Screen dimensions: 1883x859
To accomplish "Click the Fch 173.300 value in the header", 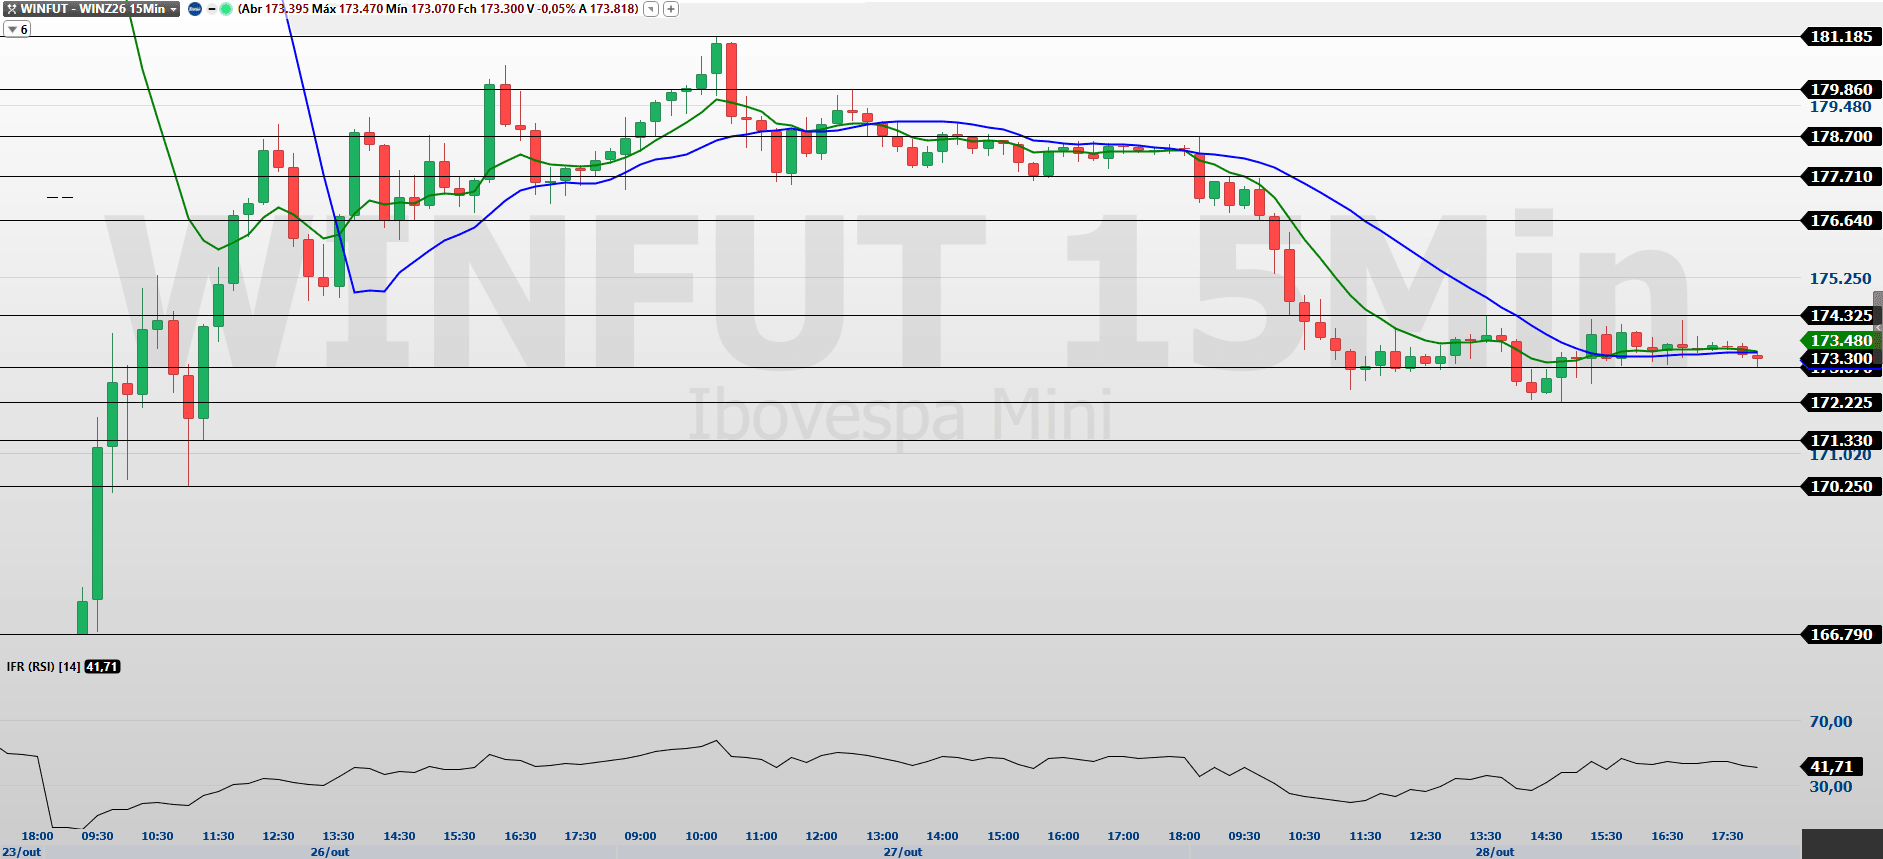I will pos(490,9).
